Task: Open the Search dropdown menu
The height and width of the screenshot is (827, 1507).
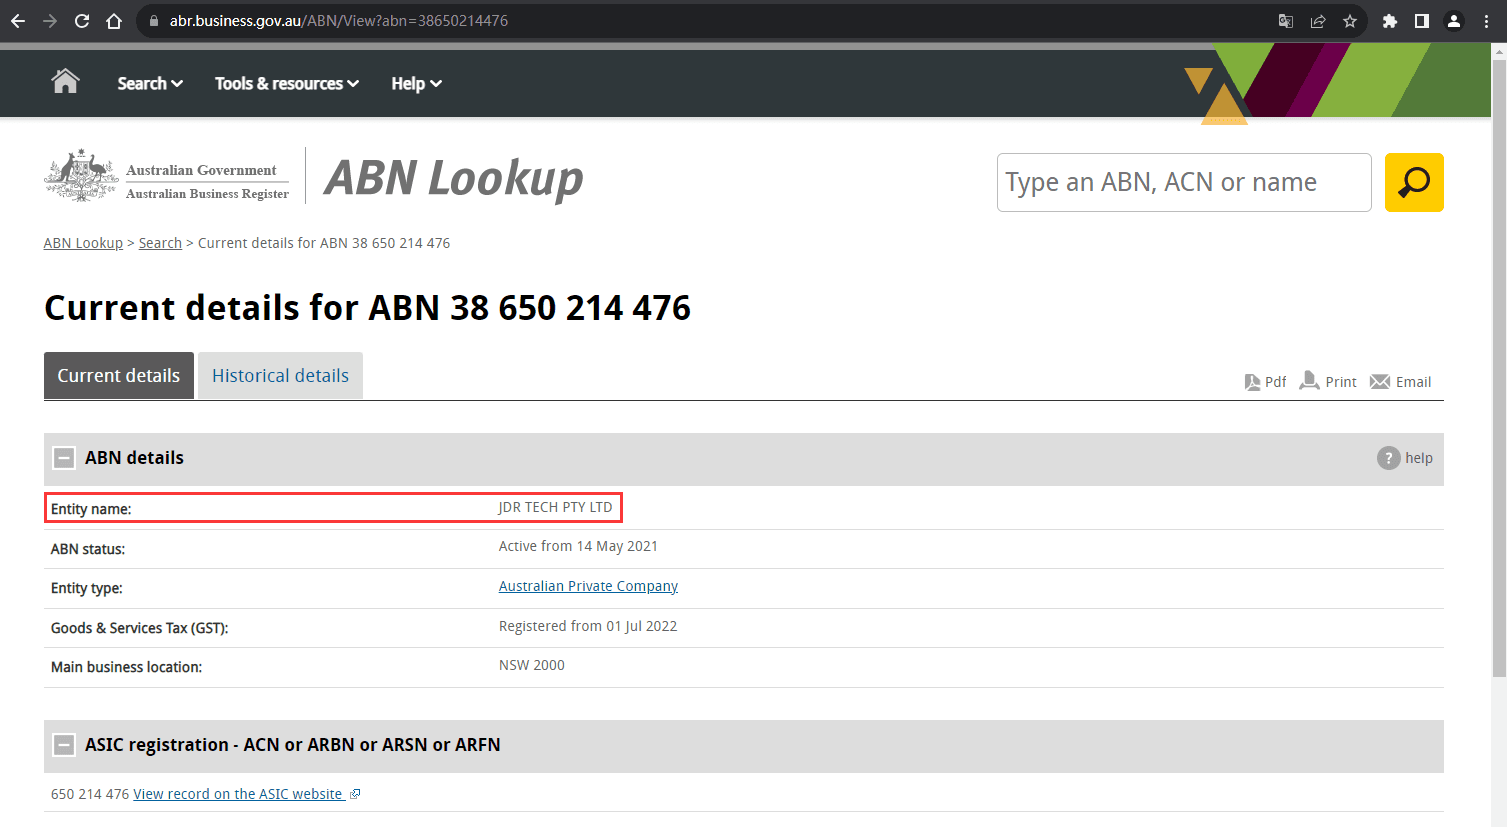Action: (150, 83)
